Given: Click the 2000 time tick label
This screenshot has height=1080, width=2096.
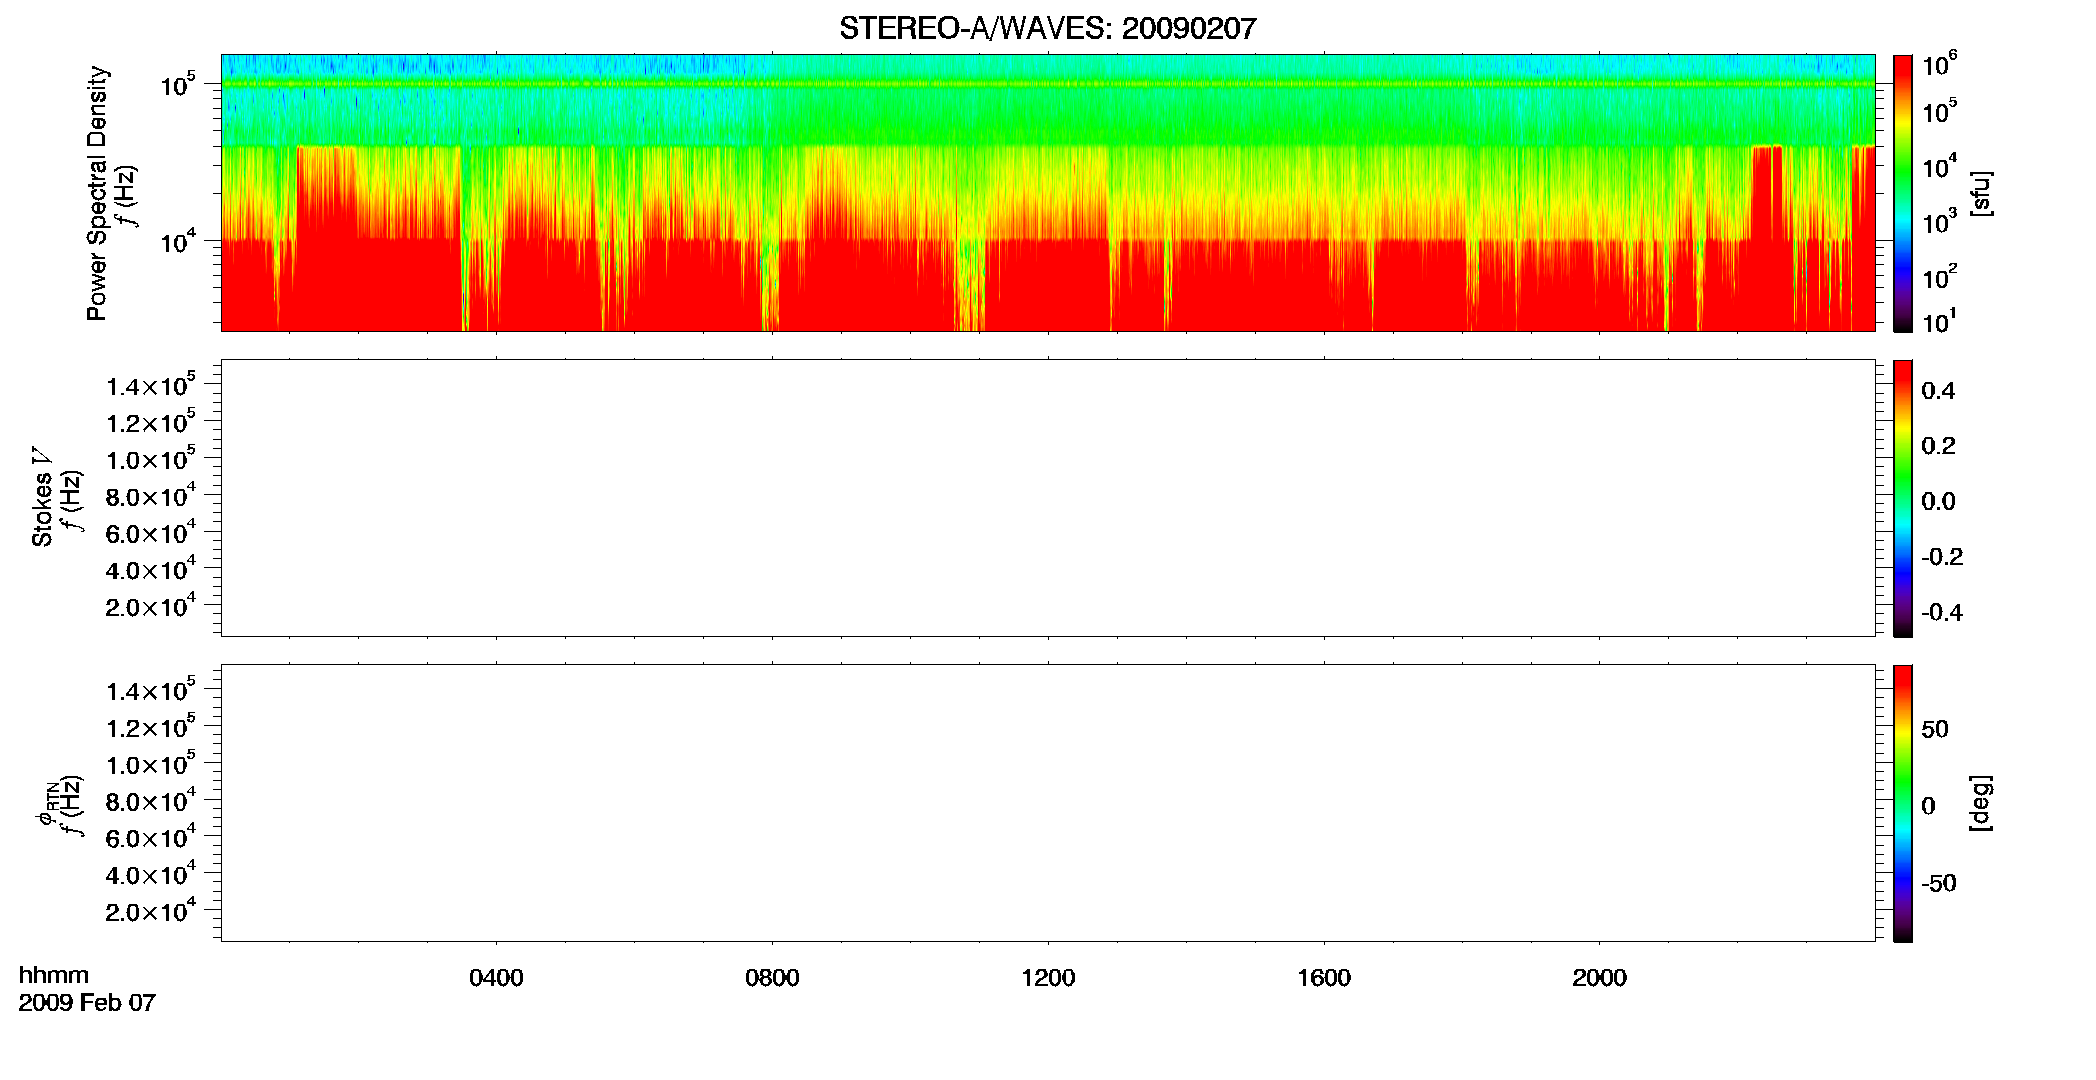Looking at the screenshot, I should [1599, 978].
